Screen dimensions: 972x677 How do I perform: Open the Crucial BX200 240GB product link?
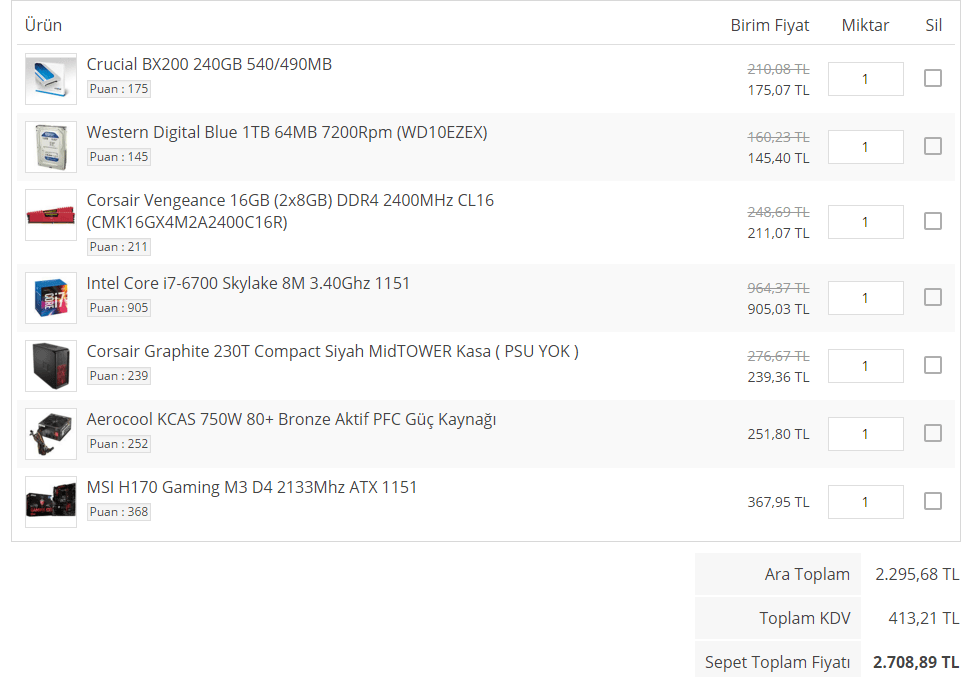(x=209, y=64)
